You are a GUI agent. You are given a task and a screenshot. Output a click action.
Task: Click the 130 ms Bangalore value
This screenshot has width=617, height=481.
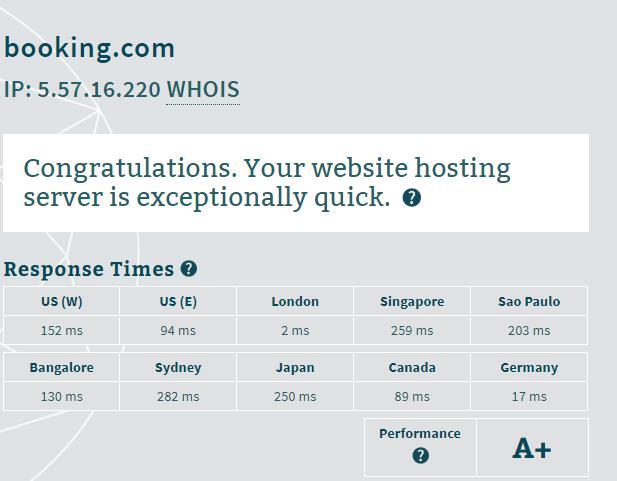62,397
